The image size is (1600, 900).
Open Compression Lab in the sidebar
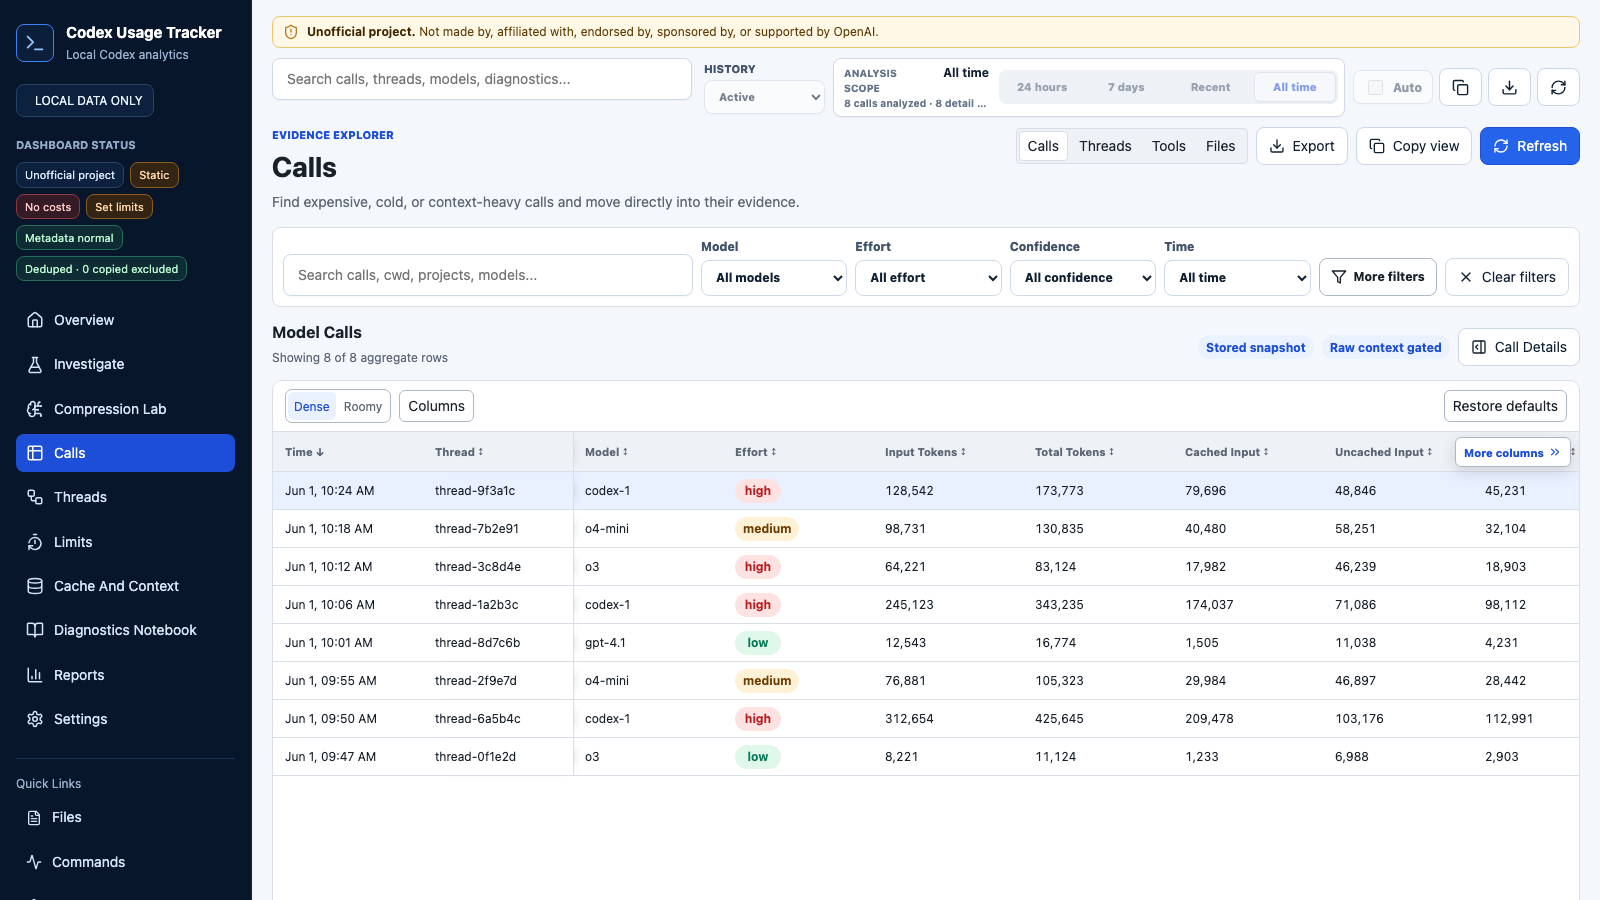coord(125,409)
